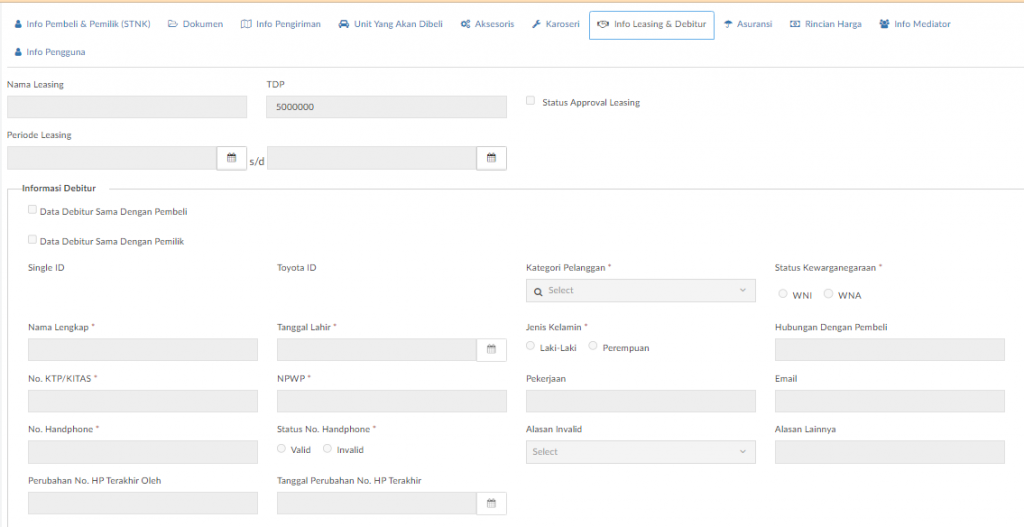The width and height of the screenshot is (1024, 527).
Task: Open calendar for Periode Leasing end date
Action: [x=492, y=158]
